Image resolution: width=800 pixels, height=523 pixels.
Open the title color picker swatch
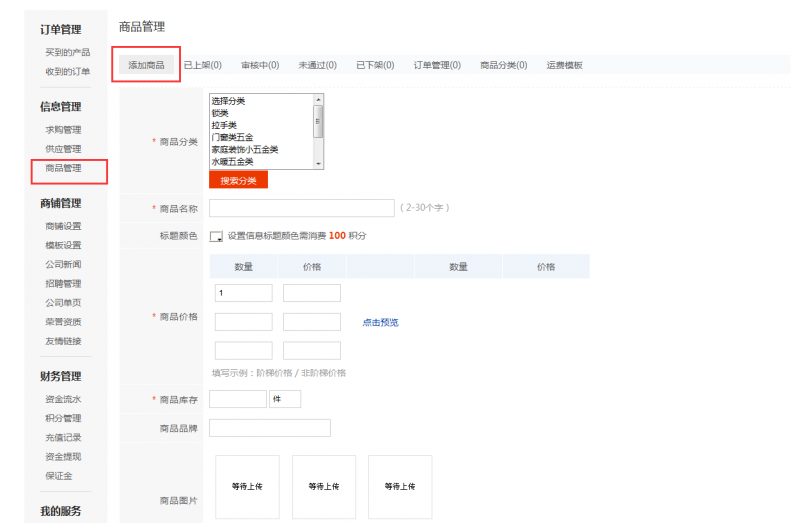(x=216, y=236)
